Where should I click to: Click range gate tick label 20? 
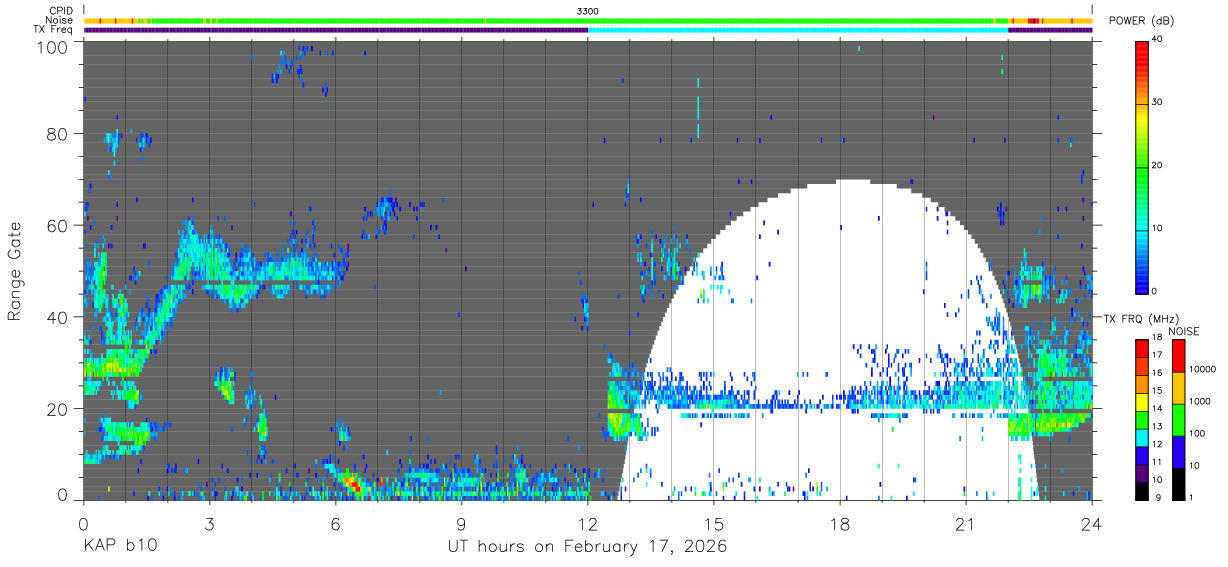[56, 409]
